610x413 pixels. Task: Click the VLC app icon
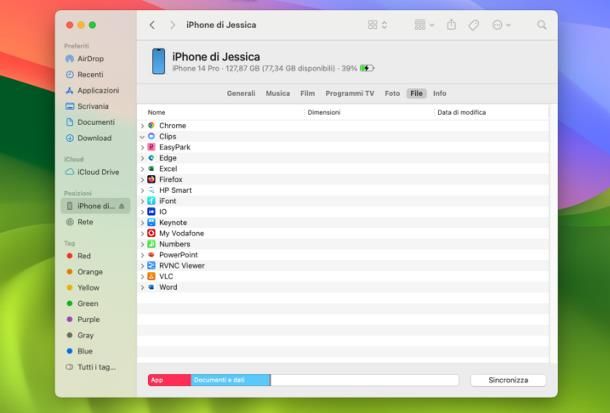coord(151,276)
